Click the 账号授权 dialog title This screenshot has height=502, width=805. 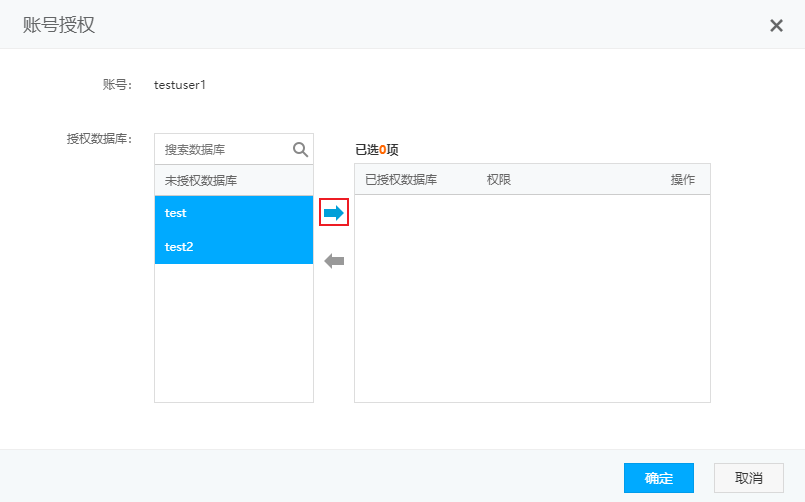[x=59, y=25]
